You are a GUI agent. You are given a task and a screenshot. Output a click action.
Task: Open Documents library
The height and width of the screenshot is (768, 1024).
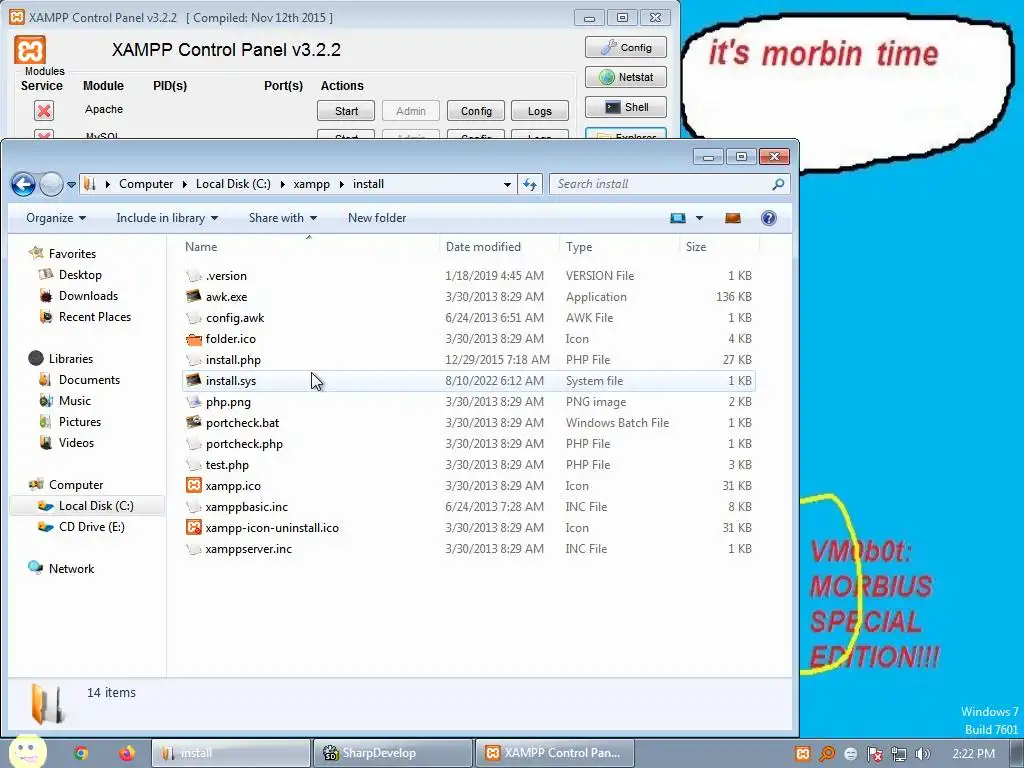(x=89, y=380)
